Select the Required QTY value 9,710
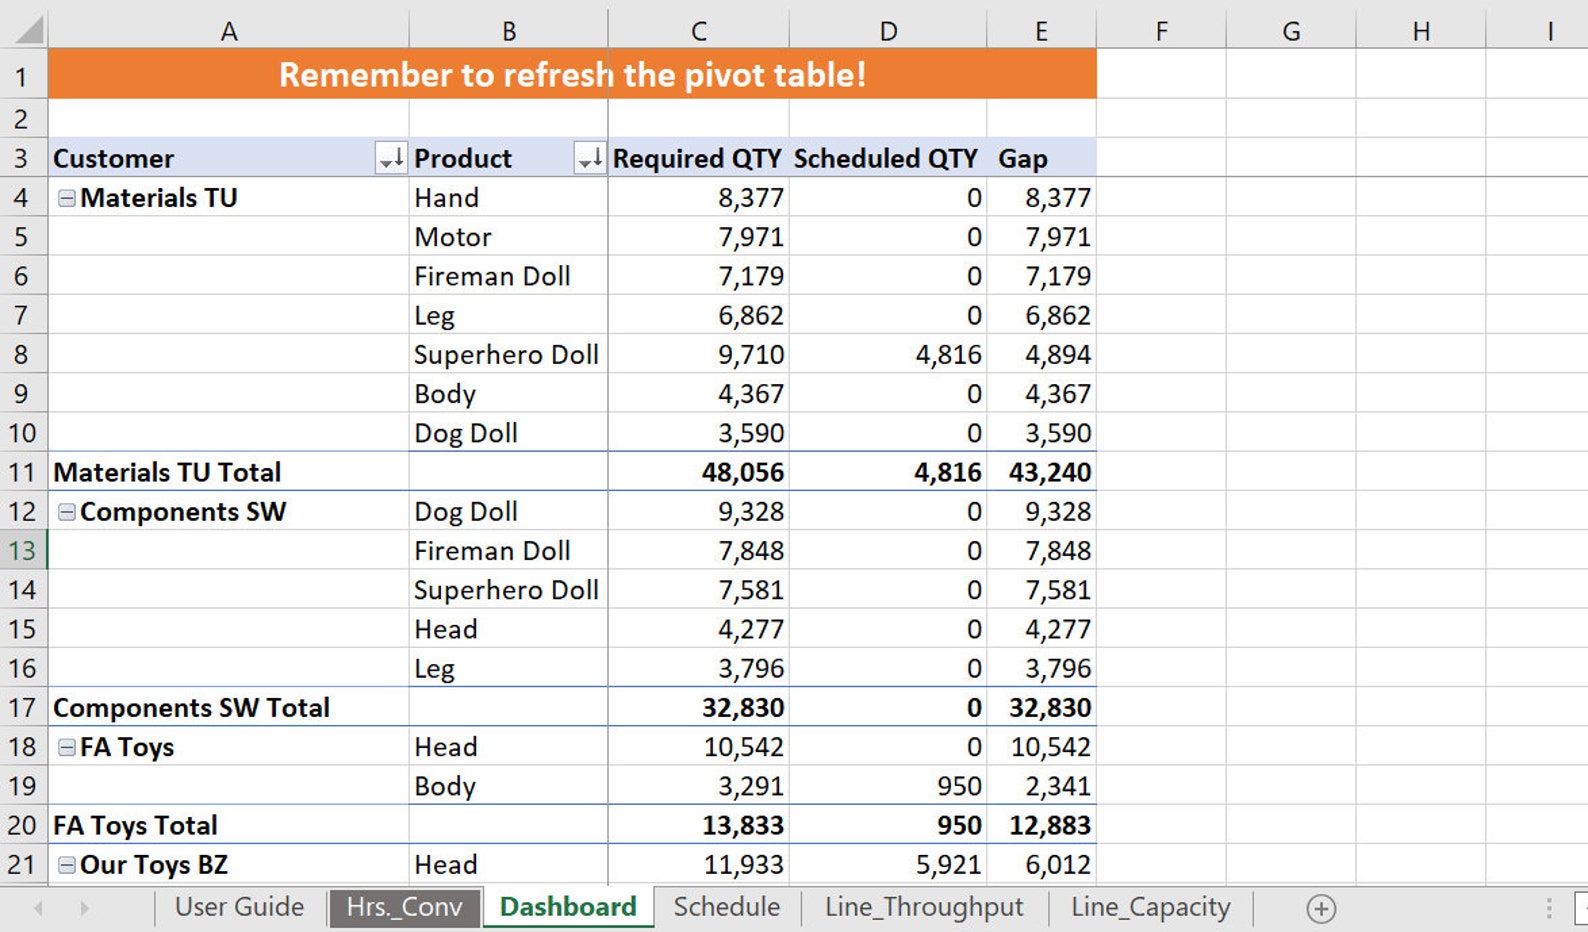The image size is (1588, 932). point(698,355)
